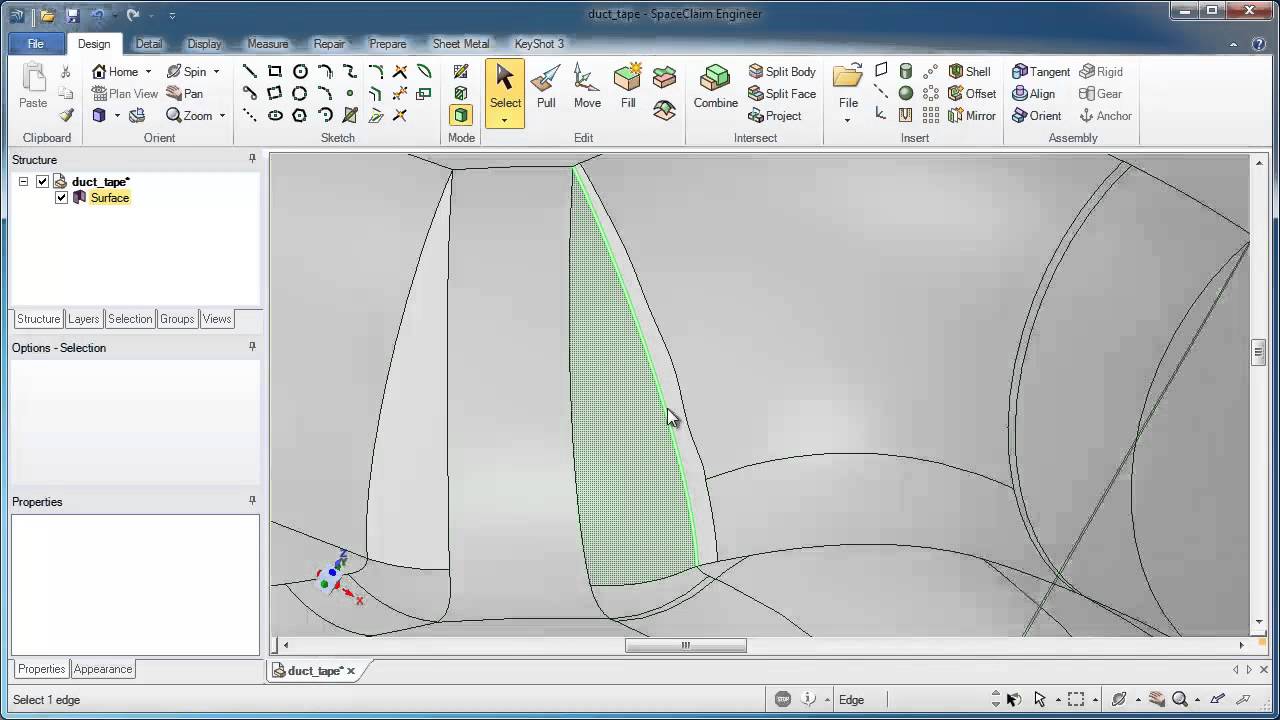This screenshot has height=720, width=1280.
Task: Click the revert selection icon in status bar
Action: [1013, 699]
